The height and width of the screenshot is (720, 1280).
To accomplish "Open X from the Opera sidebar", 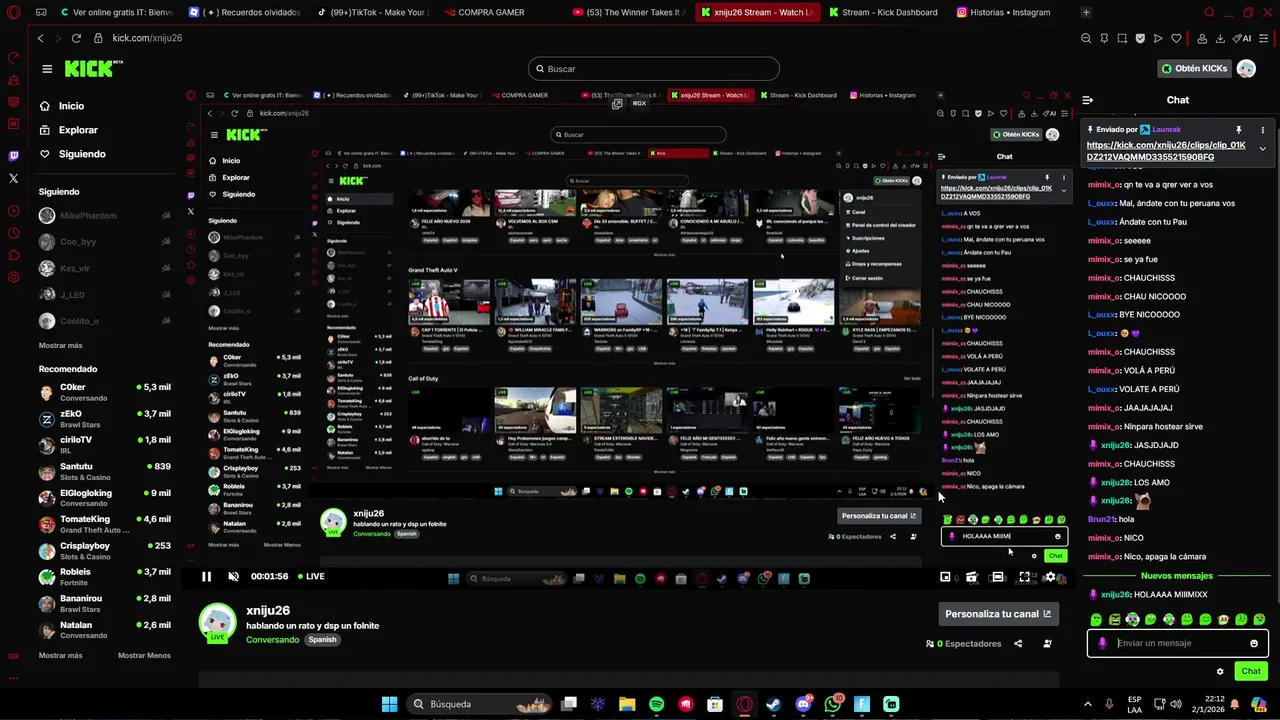I will point(13,178).
